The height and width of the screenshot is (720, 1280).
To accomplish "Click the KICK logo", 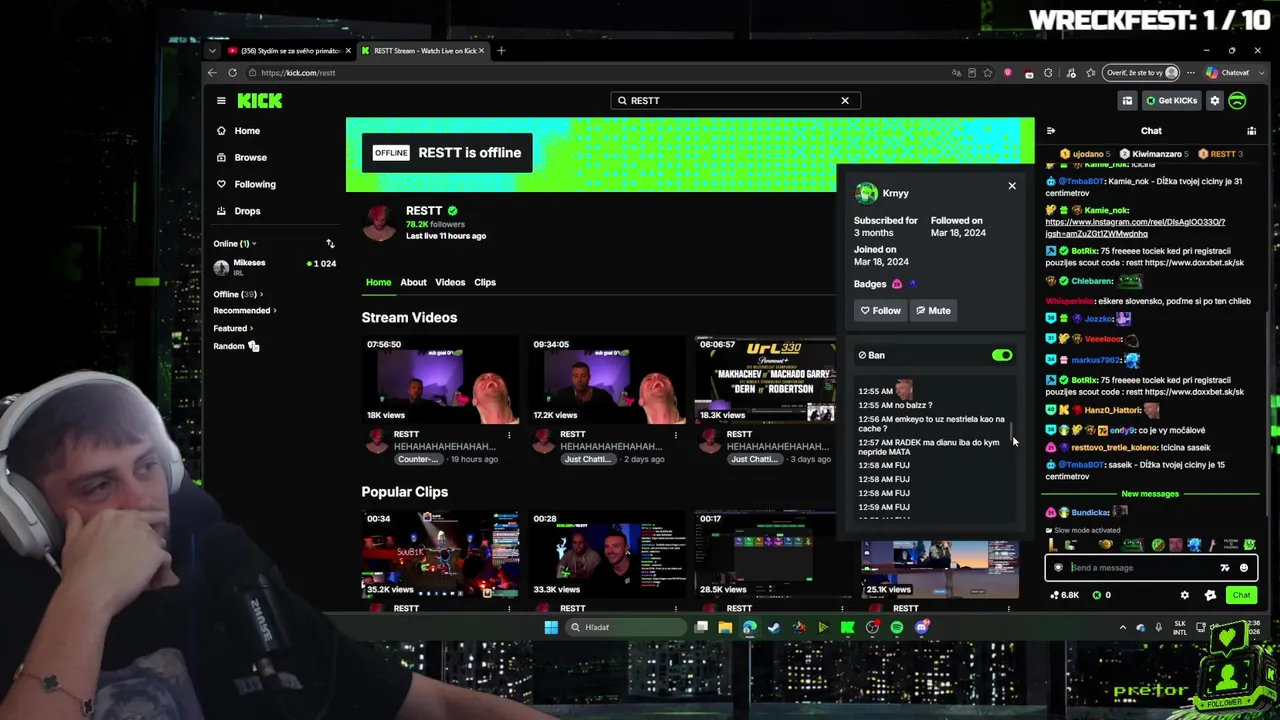I will coord(260,100).
